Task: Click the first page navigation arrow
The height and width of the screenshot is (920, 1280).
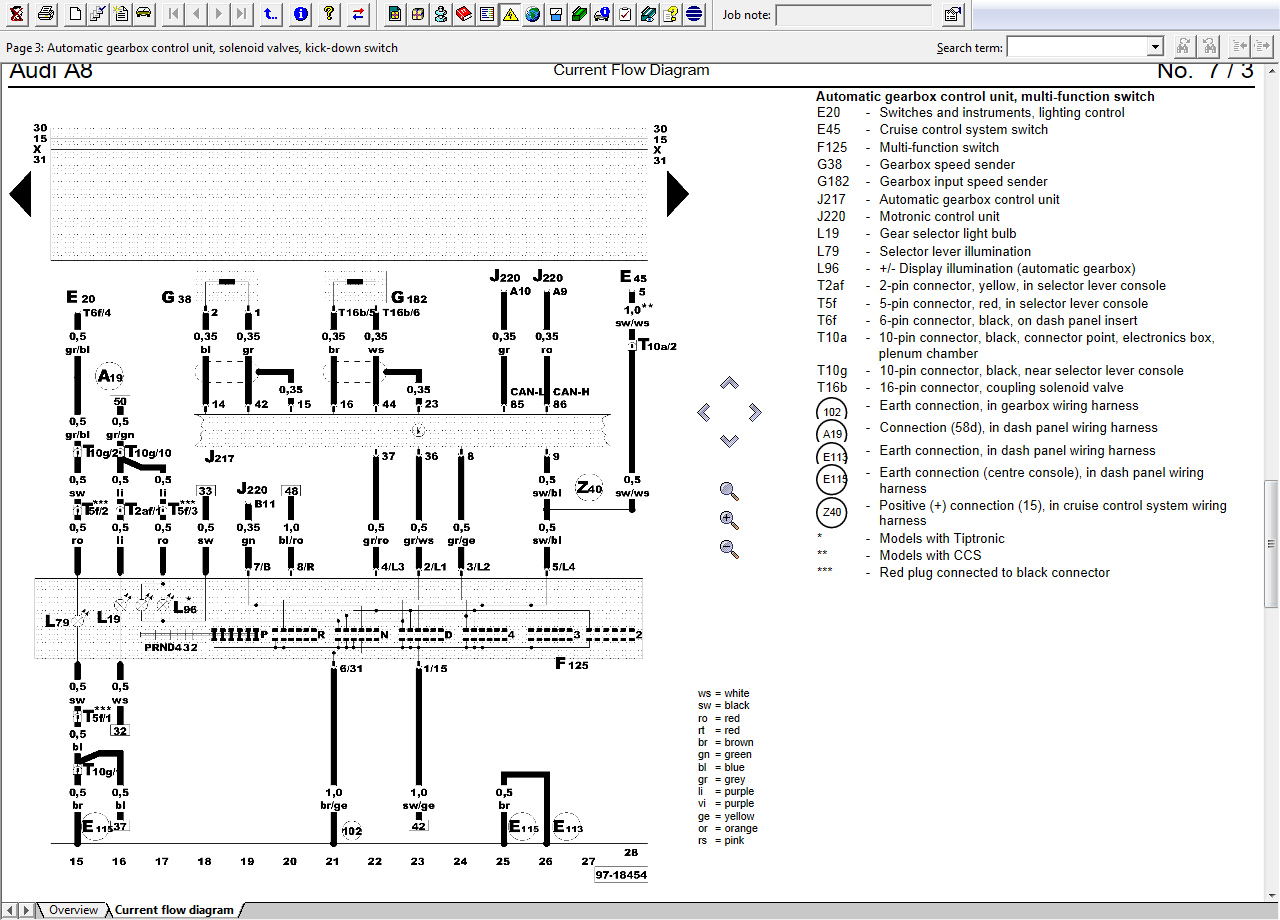Action: tap(173, 14)
